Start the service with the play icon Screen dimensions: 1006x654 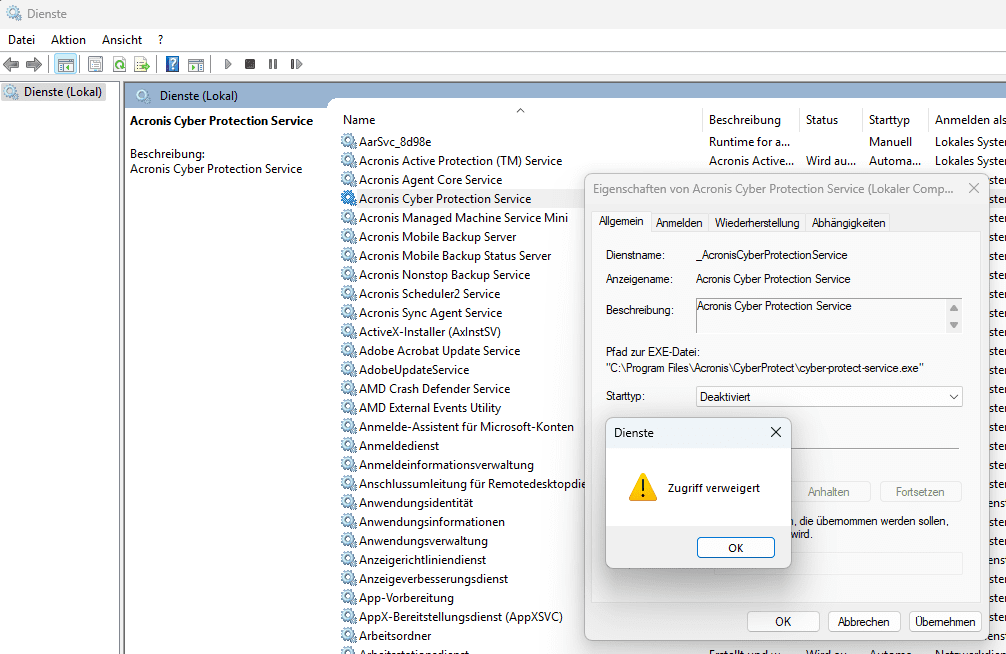coord(228,64)
